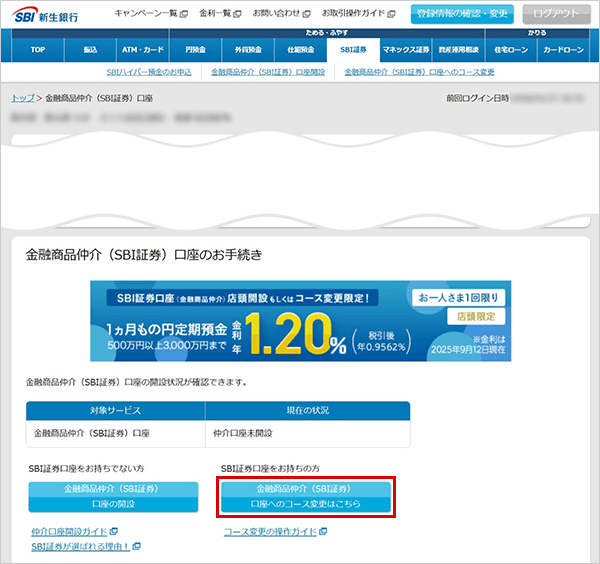Screen dimensions: 600x564
Task: Click external-window icon beside 仲介口座開設ガイド
Action: [114, 531]
